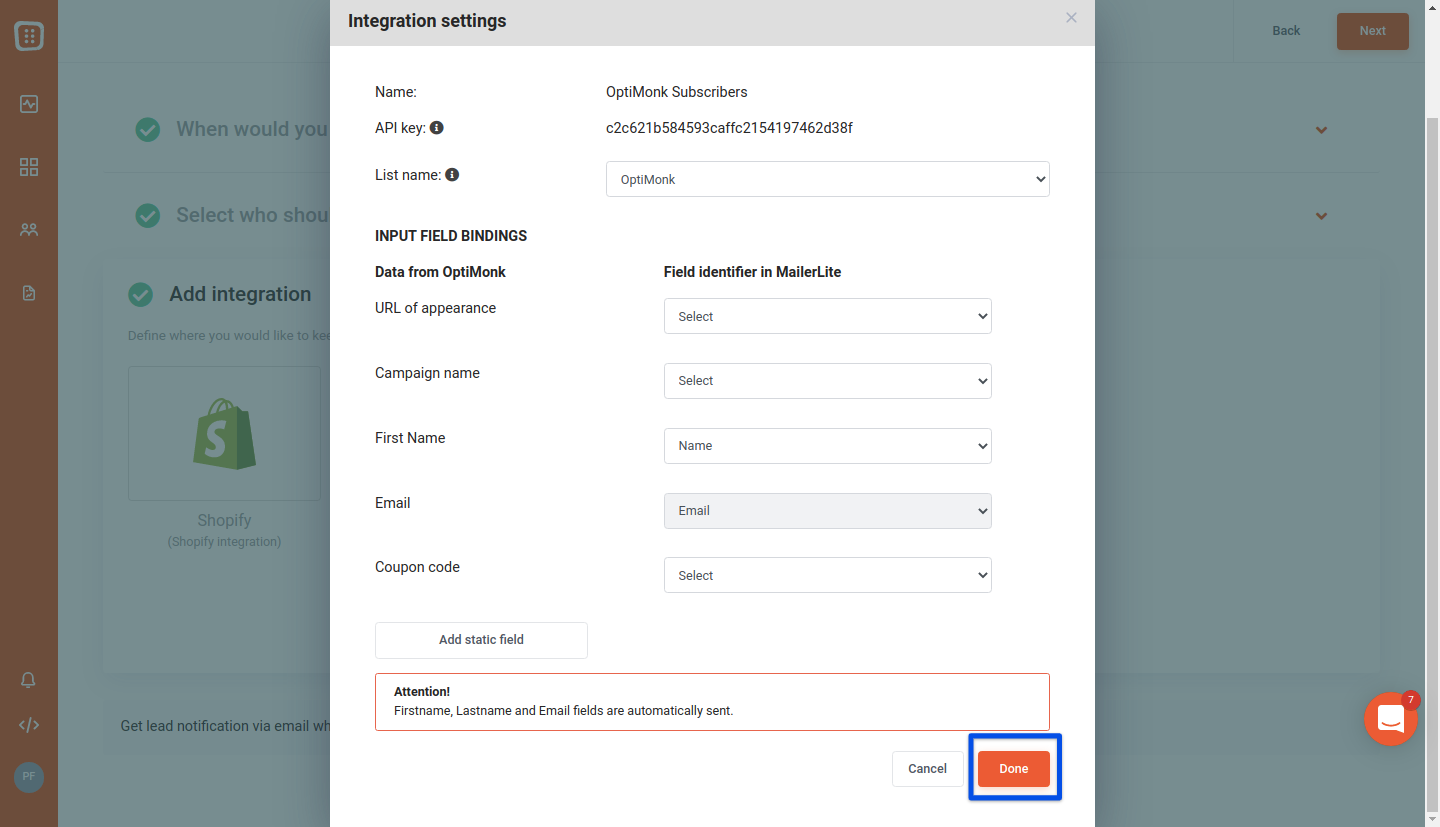This screenshot has height=827, width=1440.
Task: Open the document report icon in sidebar
Action: coord(29,293)
